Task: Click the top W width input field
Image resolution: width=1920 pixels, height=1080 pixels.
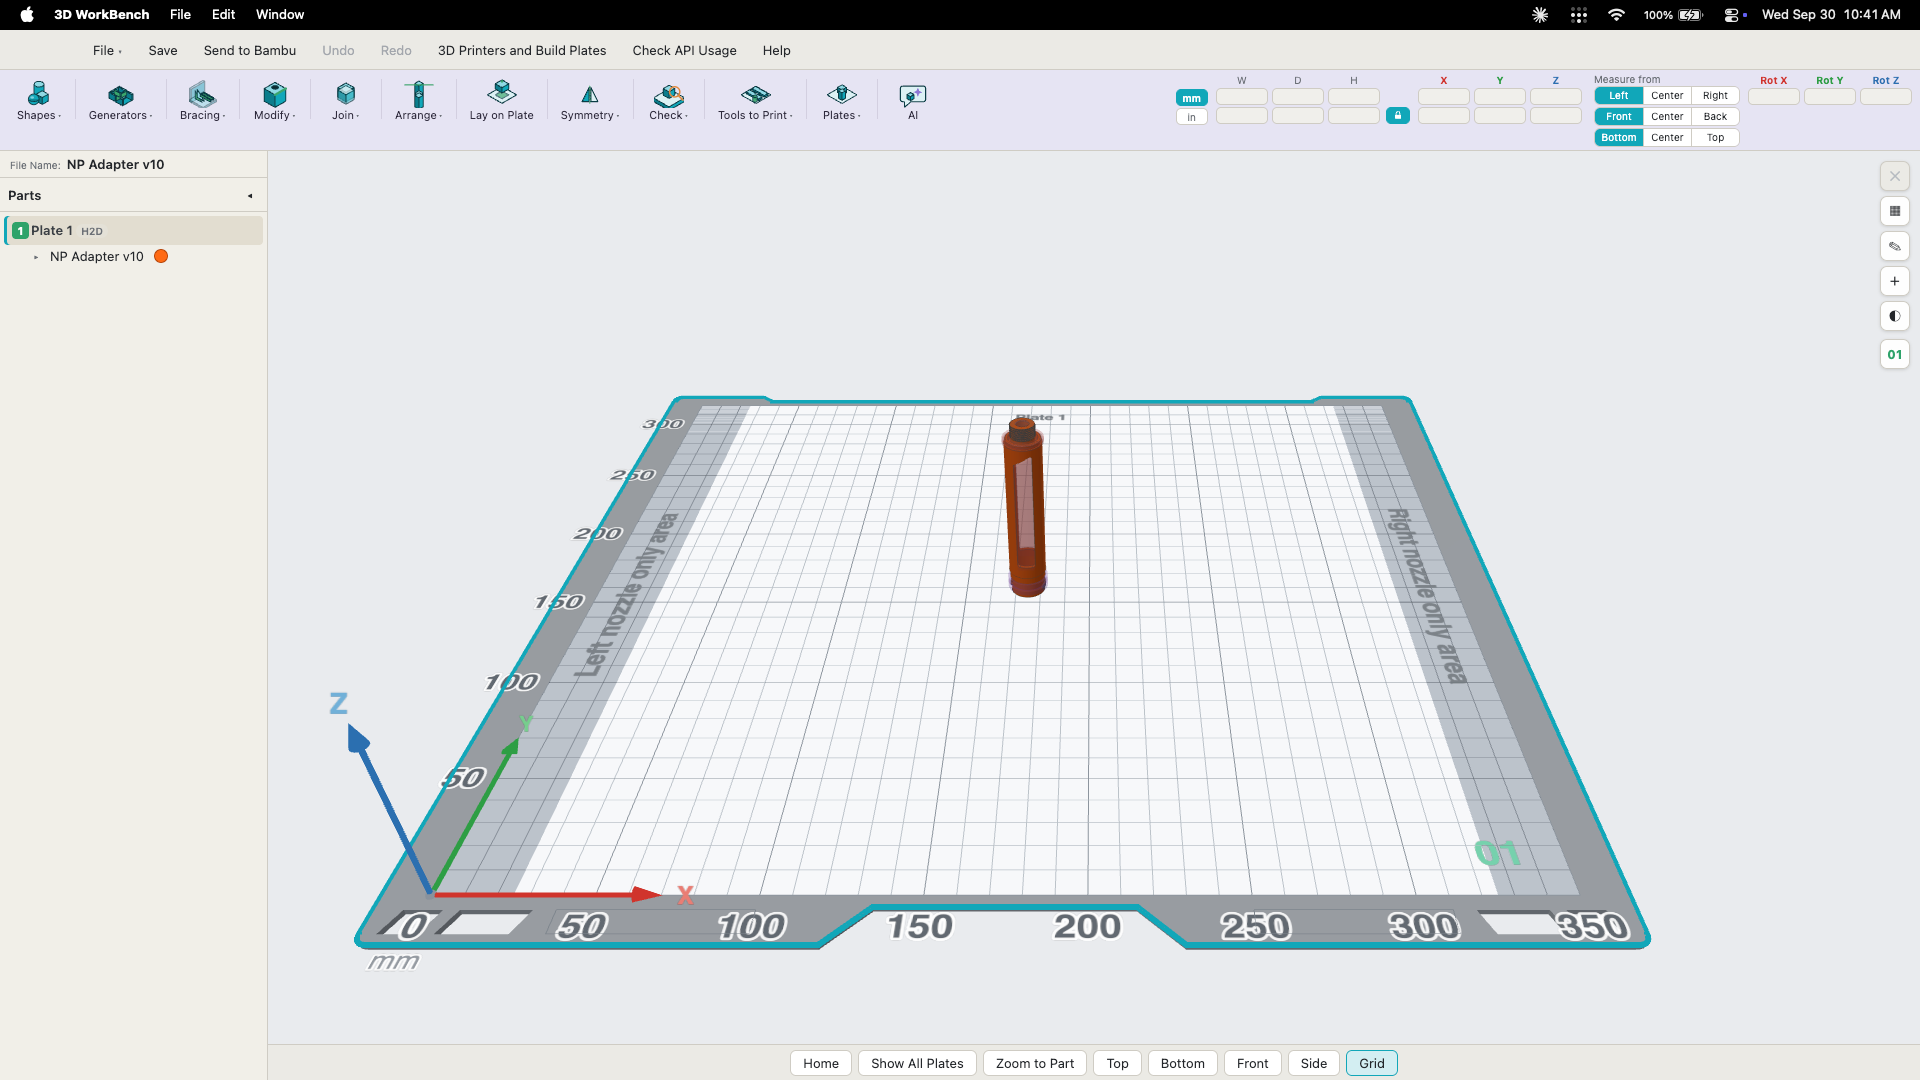Action: [1242, 97]
